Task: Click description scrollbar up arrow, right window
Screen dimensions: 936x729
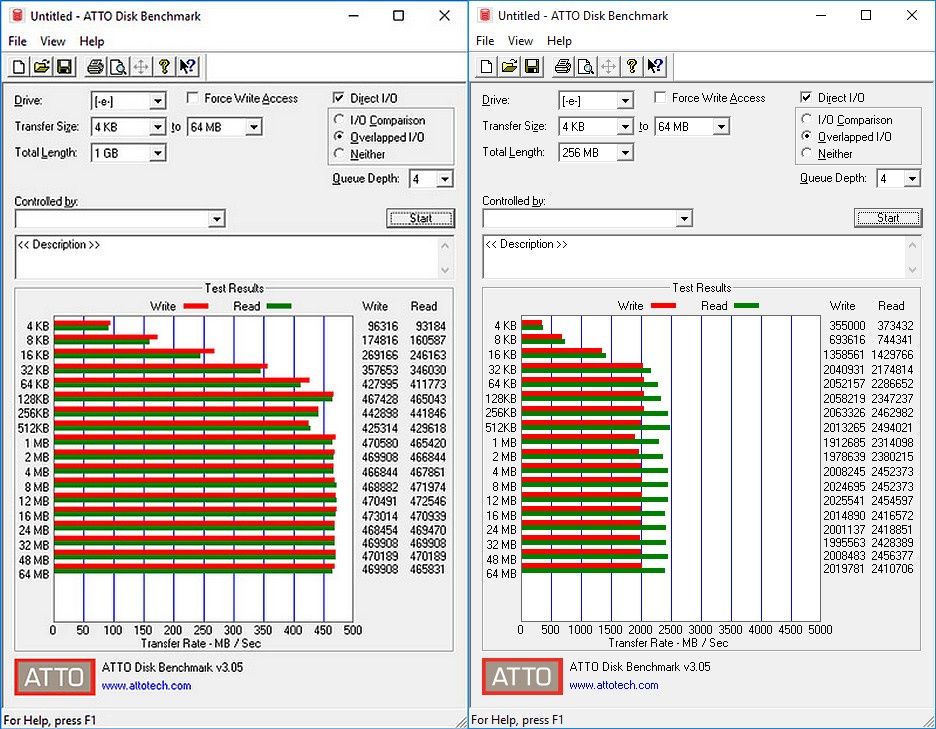Action: (x=913, y=244)
